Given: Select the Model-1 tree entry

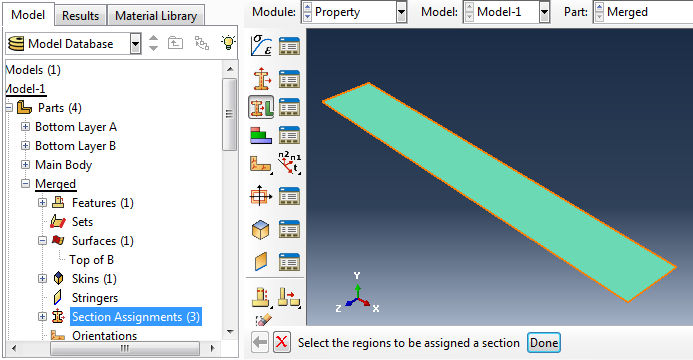Looking at the screenshot, I should click(x=26, y=89).
